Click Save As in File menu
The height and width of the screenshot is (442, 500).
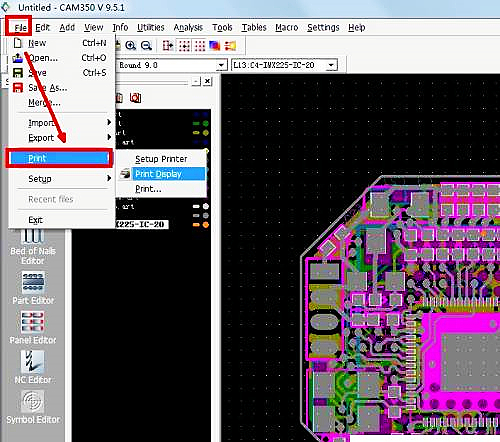[48, 88]
